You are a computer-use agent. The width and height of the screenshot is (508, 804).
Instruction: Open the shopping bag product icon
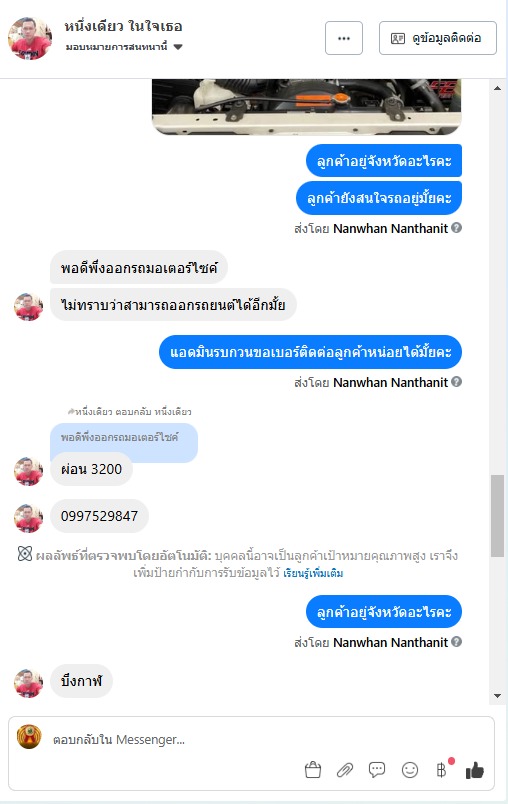tap(313, 770)
